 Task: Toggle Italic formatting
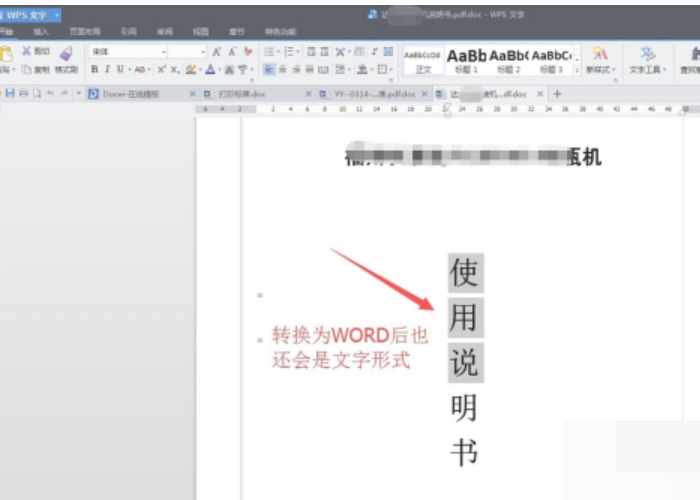[107, 69]
